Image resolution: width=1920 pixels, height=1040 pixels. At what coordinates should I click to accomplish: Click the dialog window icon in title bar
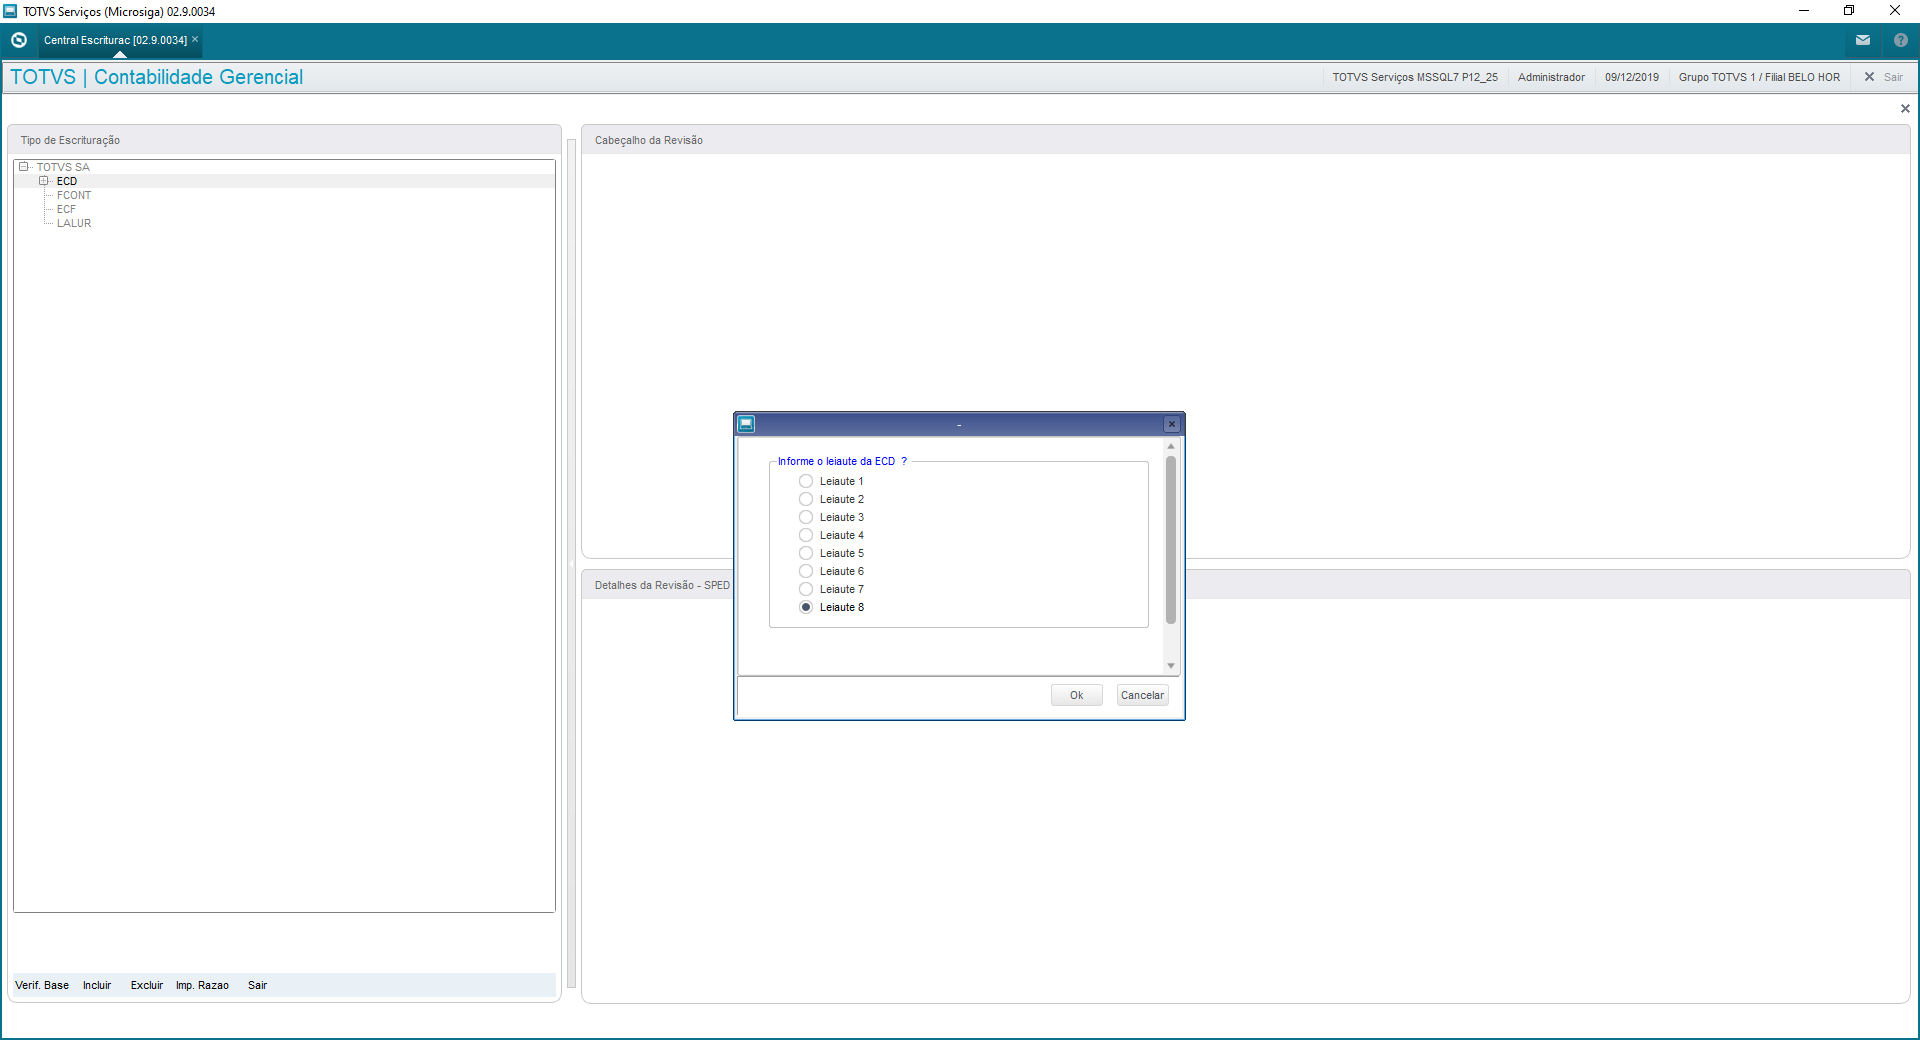click(x=746, y=424)
